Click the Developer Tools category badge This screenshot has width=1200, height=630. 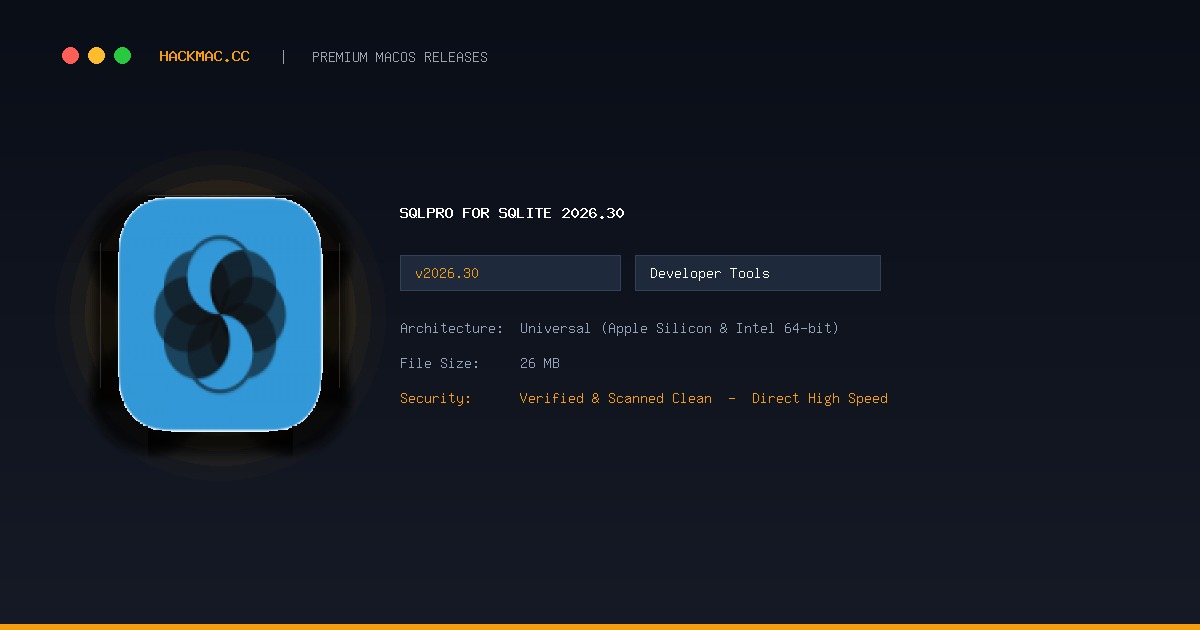[757, 273]
